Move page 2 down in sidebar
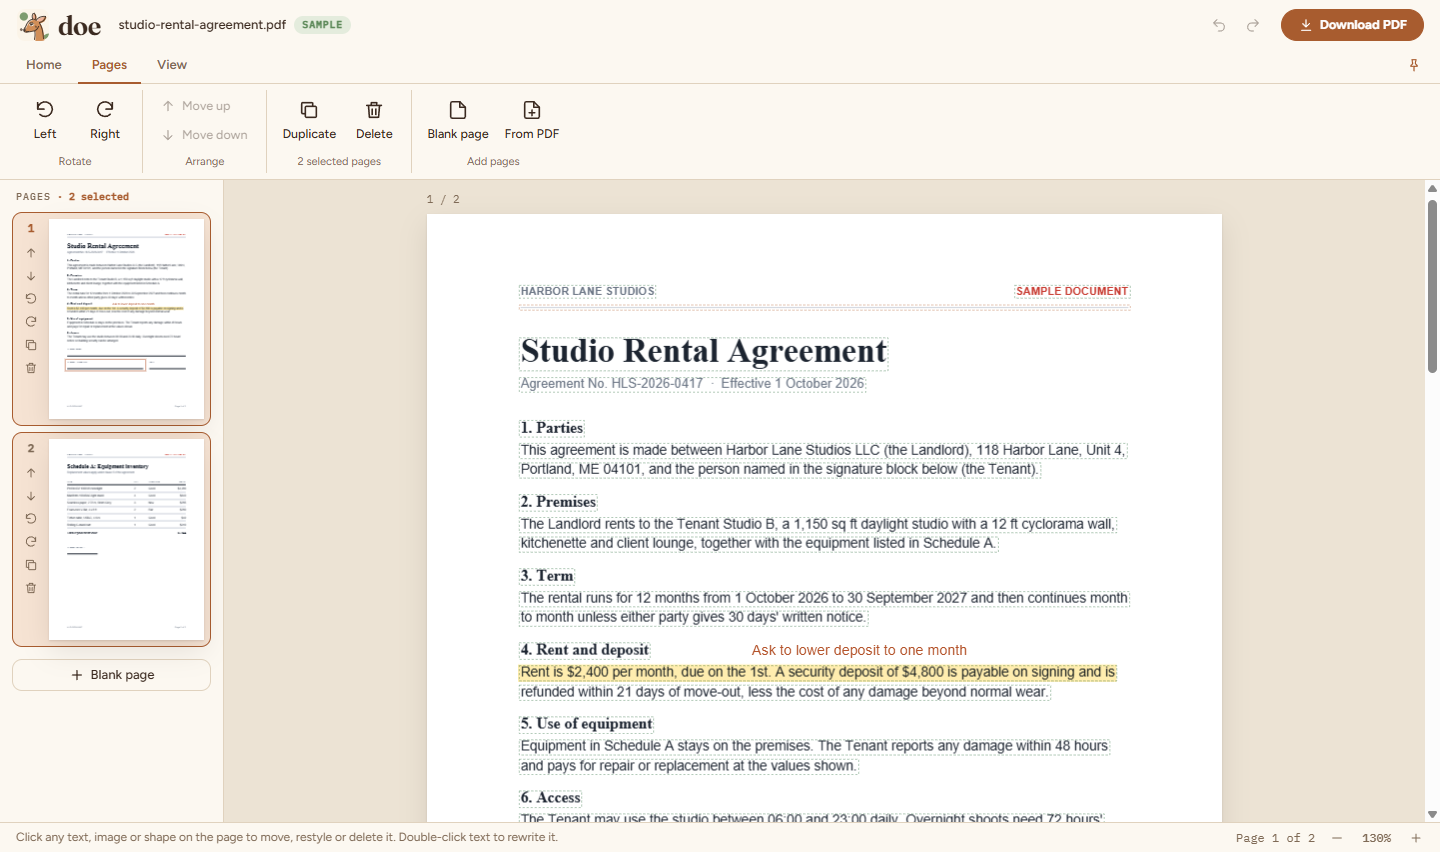 coord(31,496)
